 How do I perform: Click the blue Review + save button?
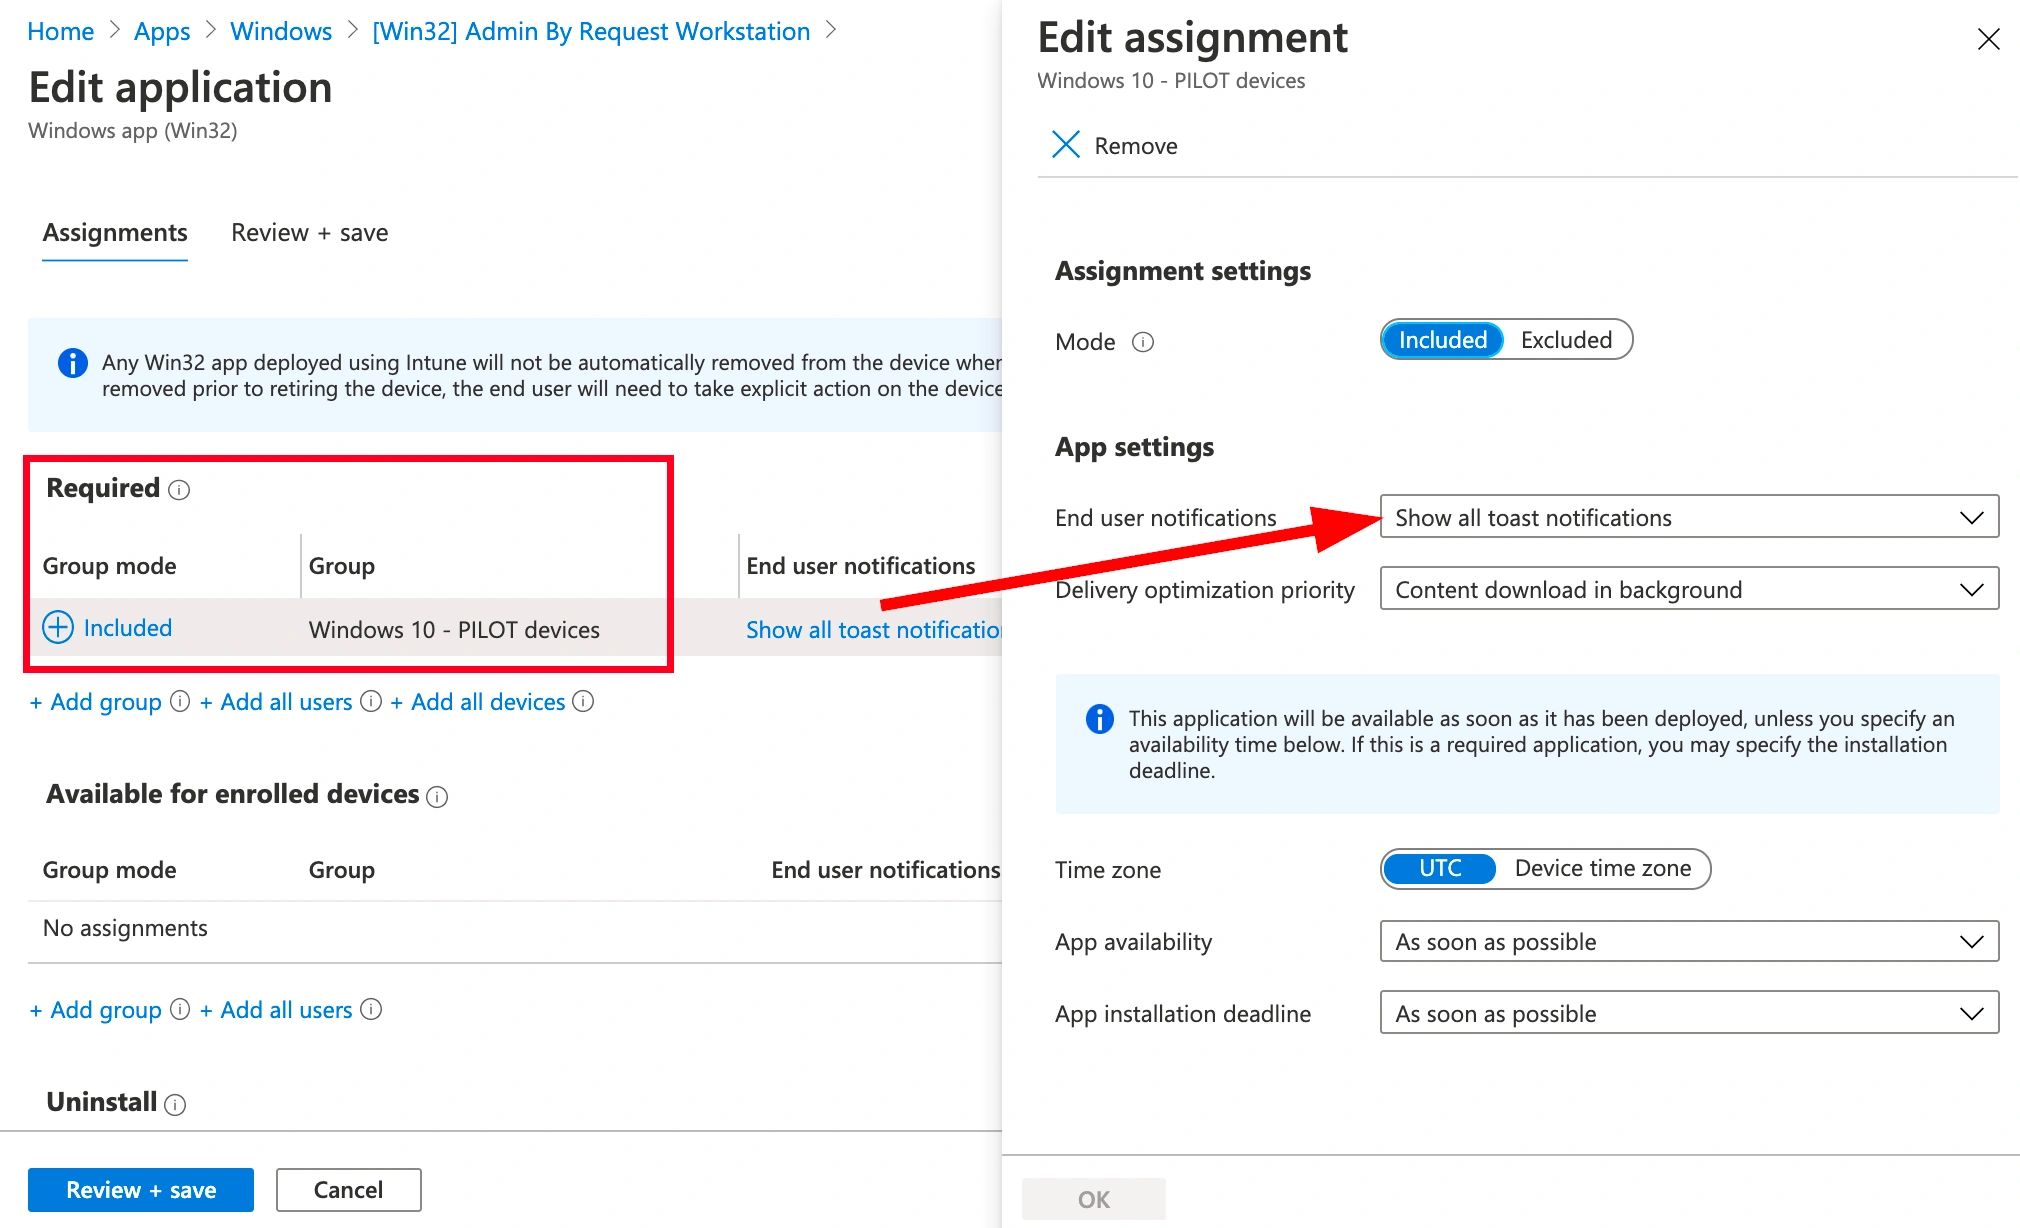coord(141,1189)
